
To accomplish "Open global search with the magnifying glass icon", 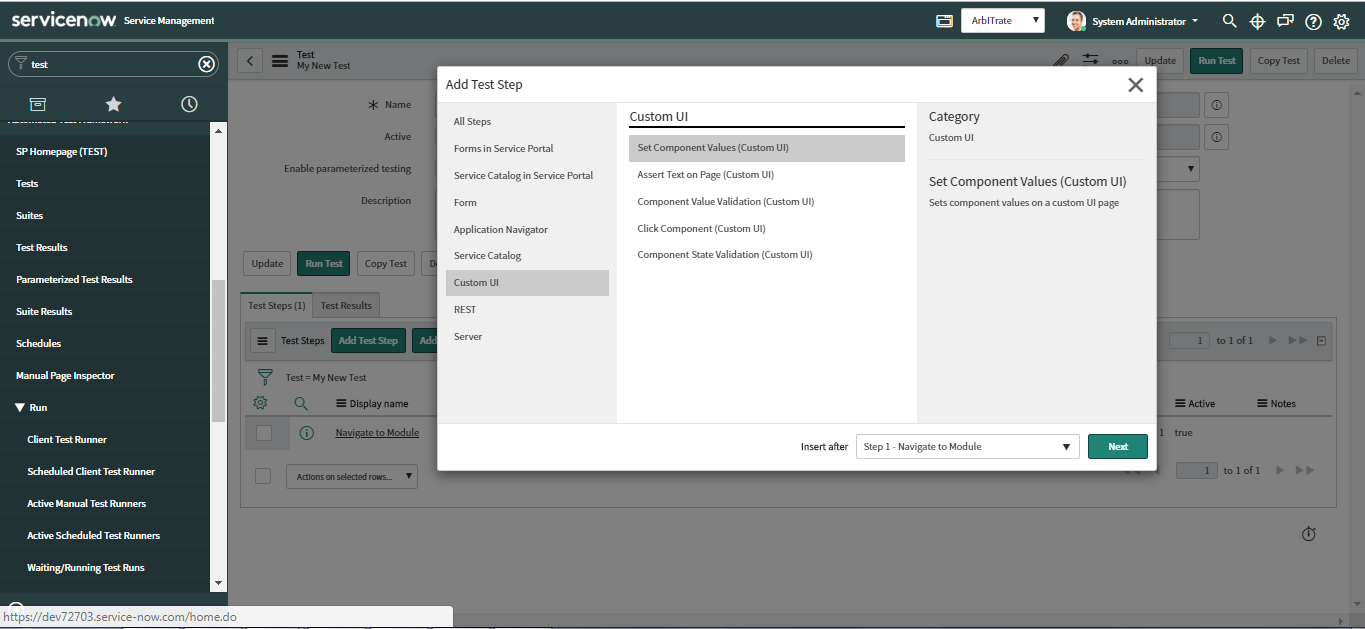I will click(x=1229, y=21).
